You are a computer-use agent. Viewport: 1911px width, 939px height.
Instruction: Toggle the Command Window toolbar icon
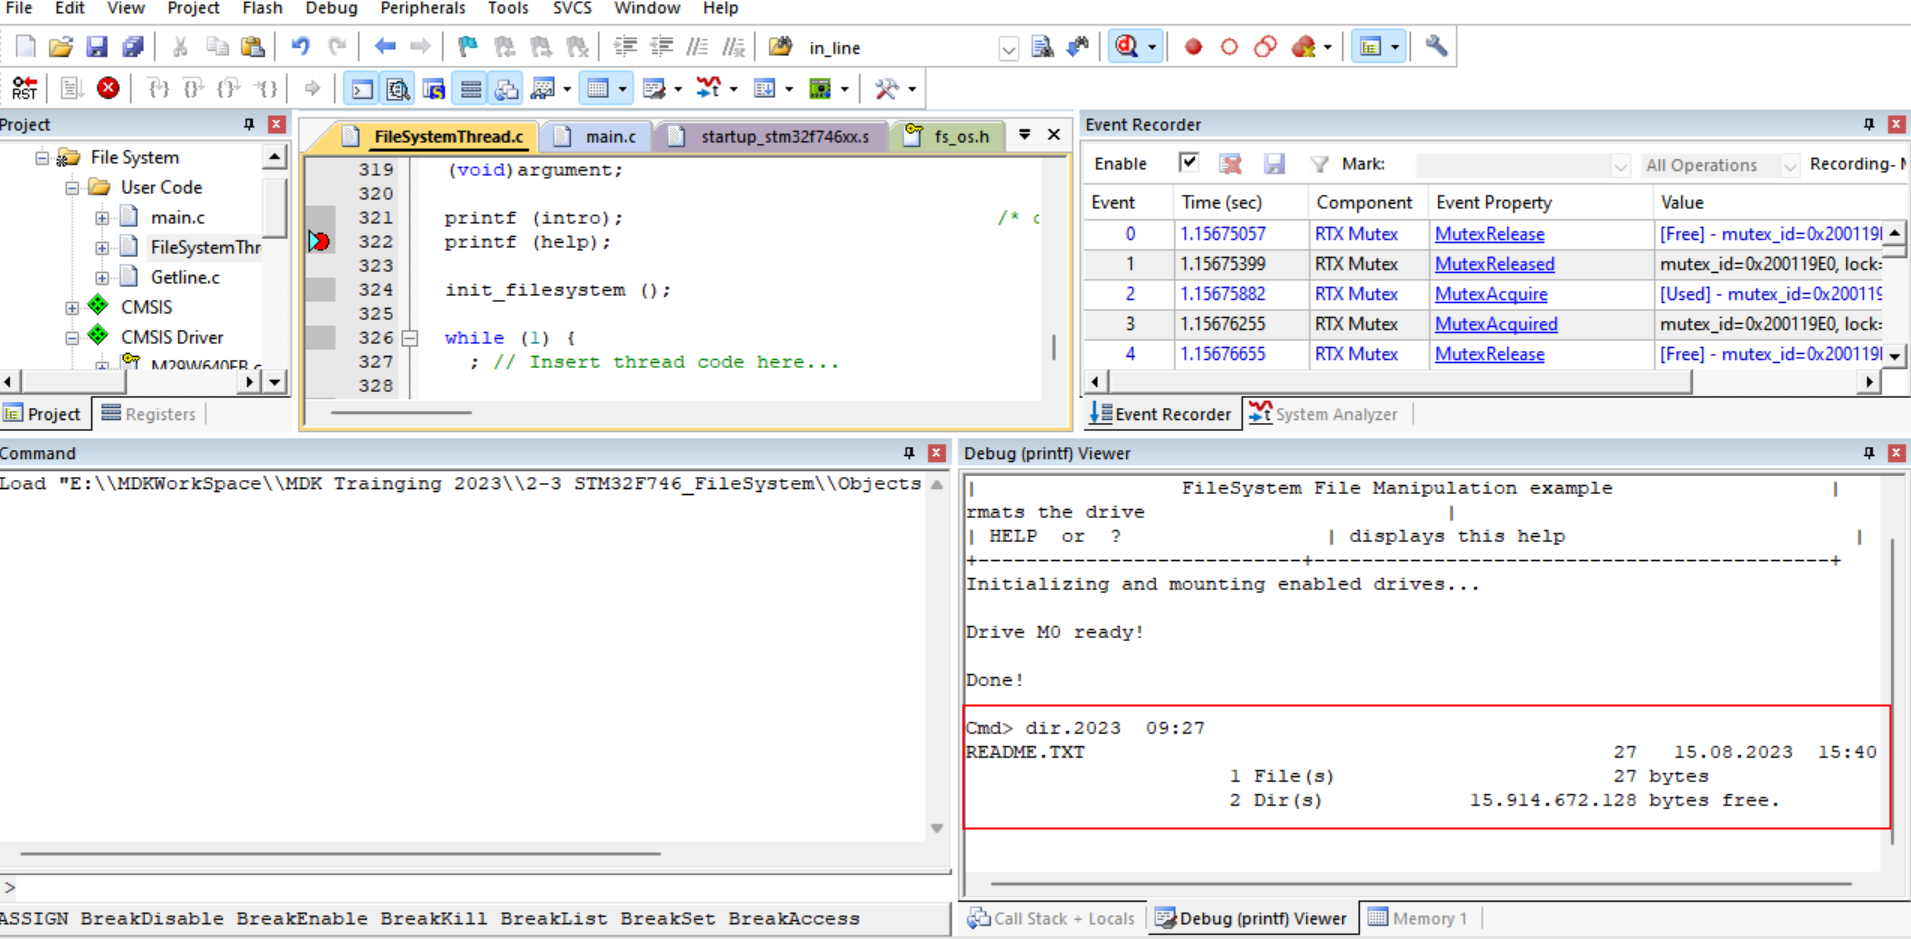coord(361,90)
